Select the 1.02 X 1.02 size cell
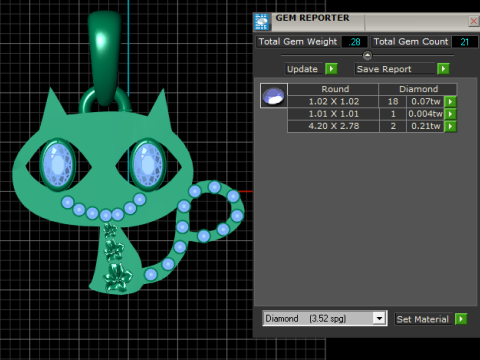The width and height of the screenshot is (480, 360). click(333, 101)
